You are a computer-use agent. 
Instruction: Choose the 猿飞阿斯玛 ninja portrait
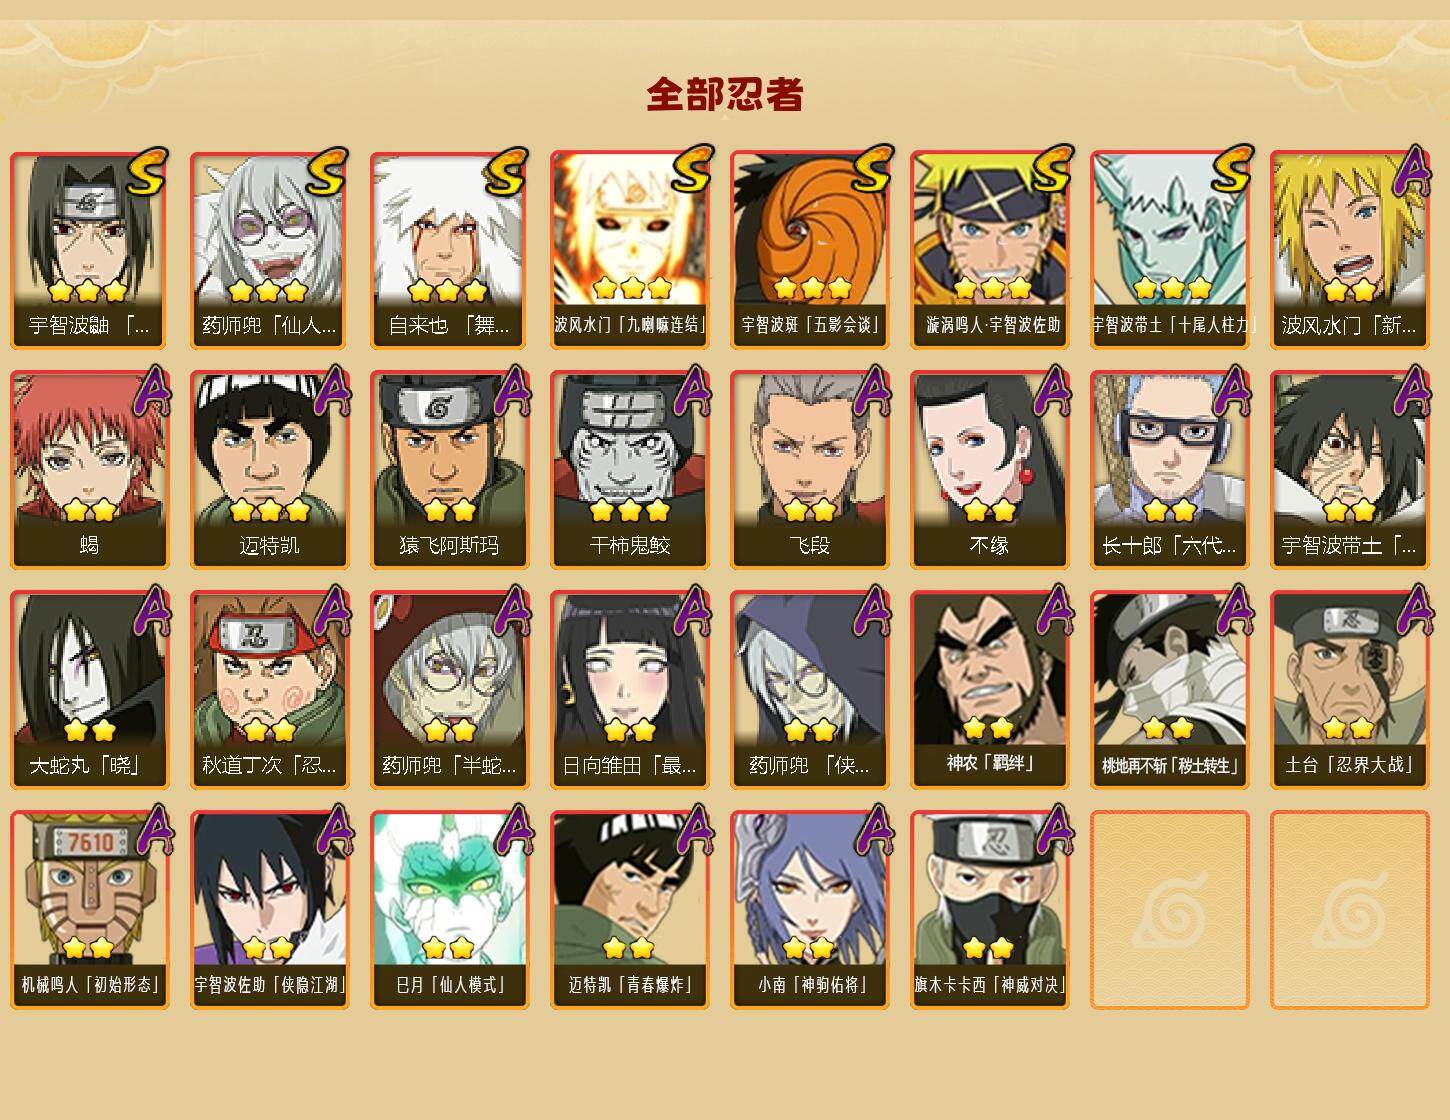(x=449, y=469)
